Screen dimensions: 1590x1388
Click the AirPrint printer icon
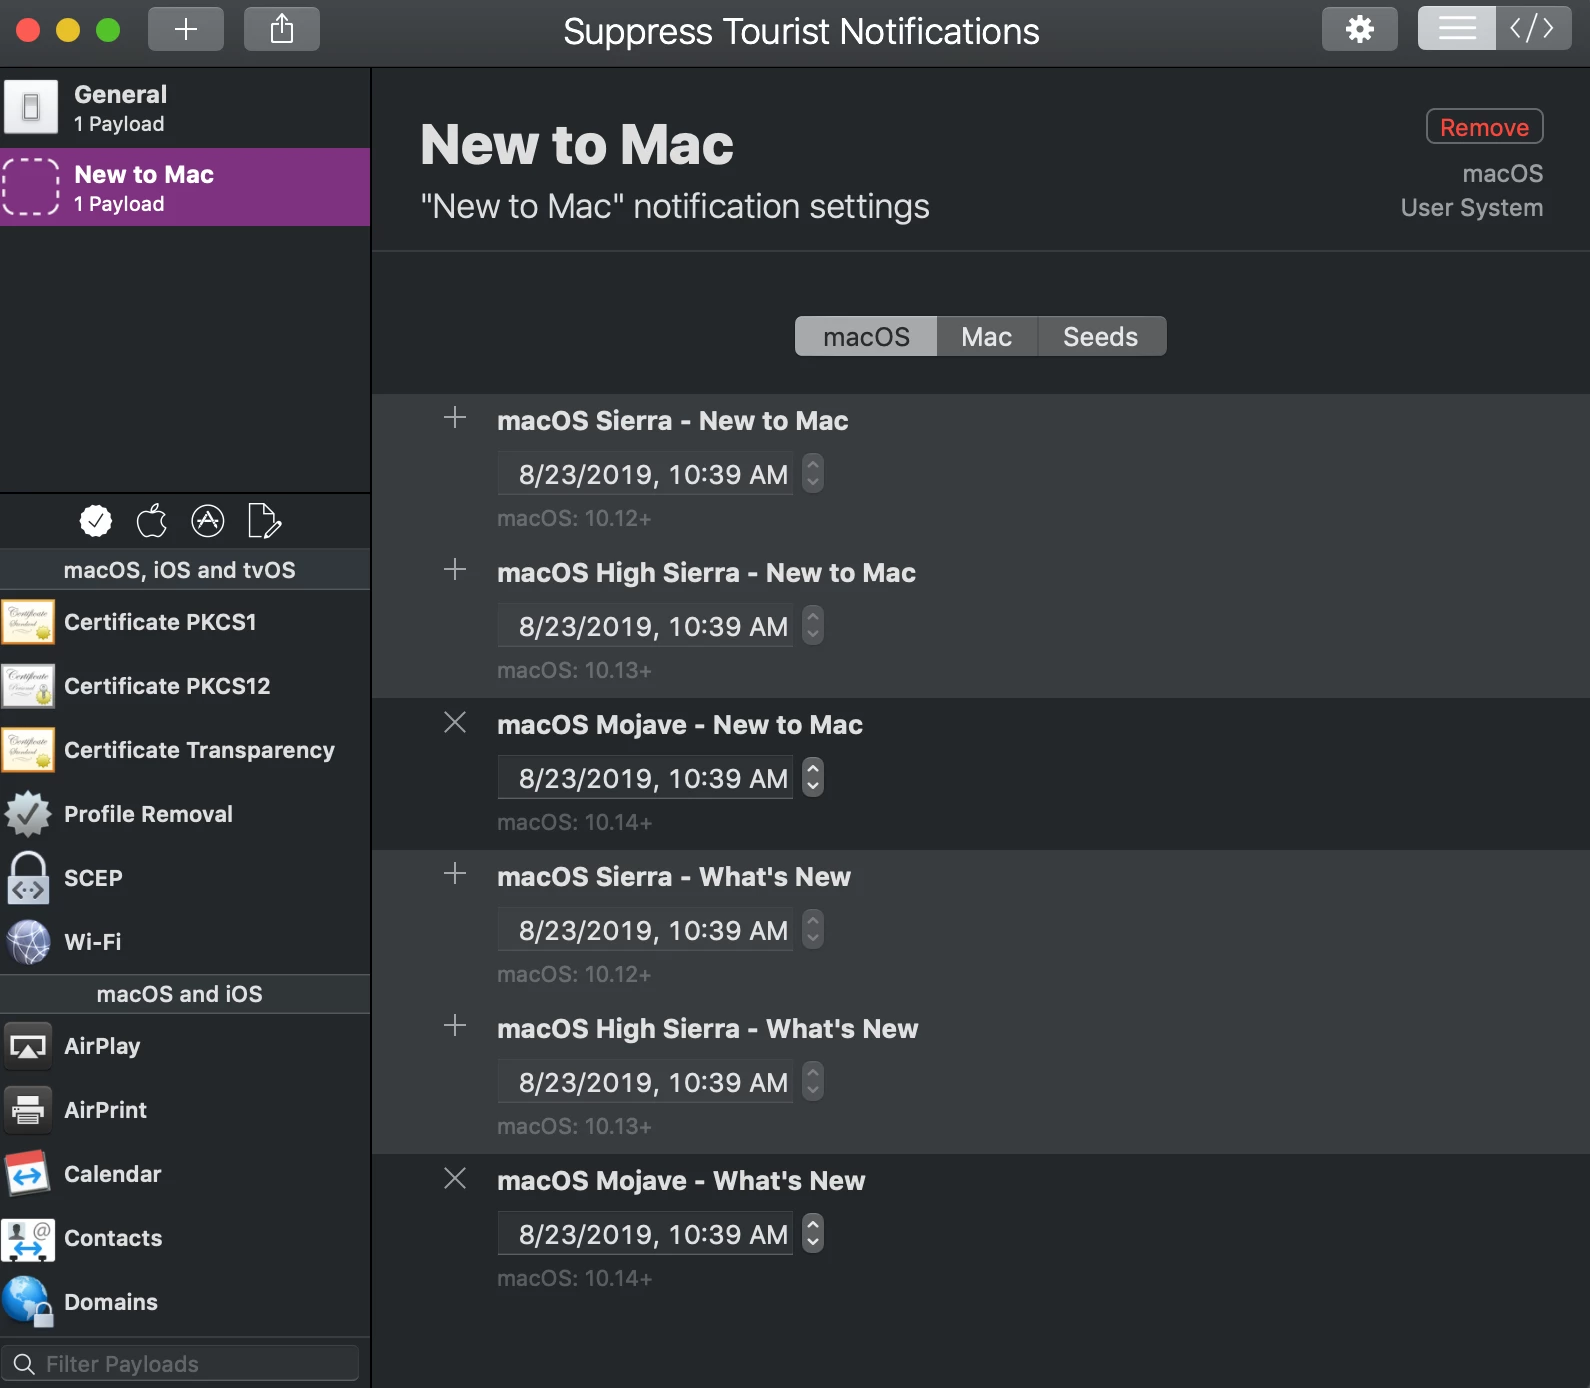(29, 1110)
